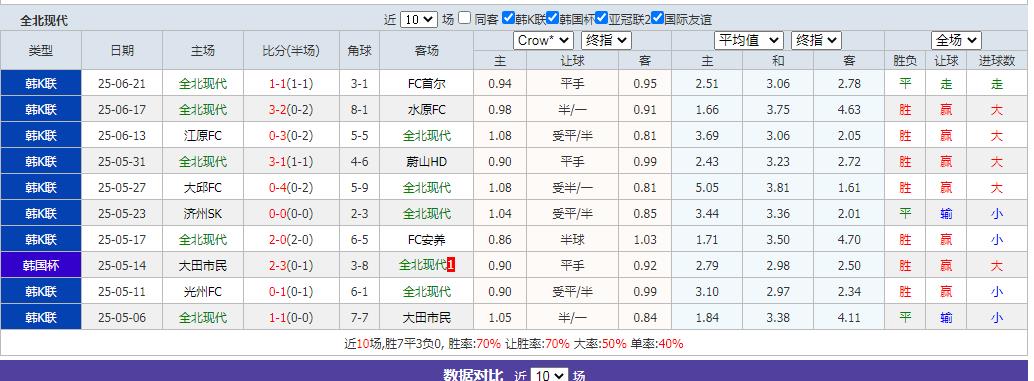
Task: Click the red card badge beside 全北现代
Action: point(451,265)
